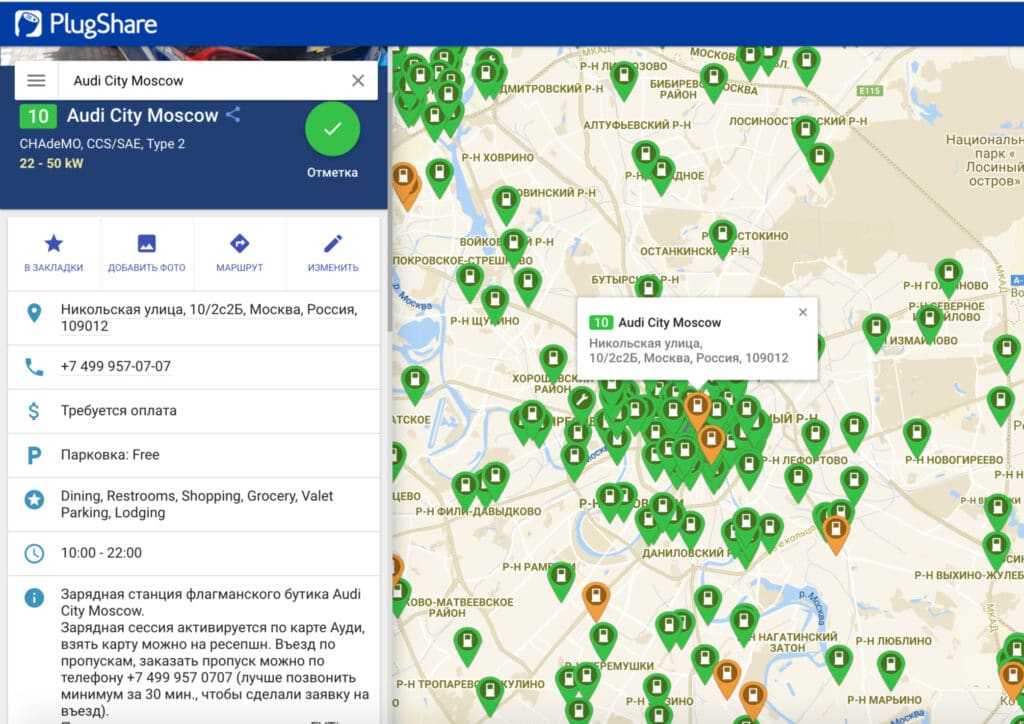Check in with the green Отметка button
This screenshot has height=724, width=1024.
pyautogui.click(x=332, y=129)
